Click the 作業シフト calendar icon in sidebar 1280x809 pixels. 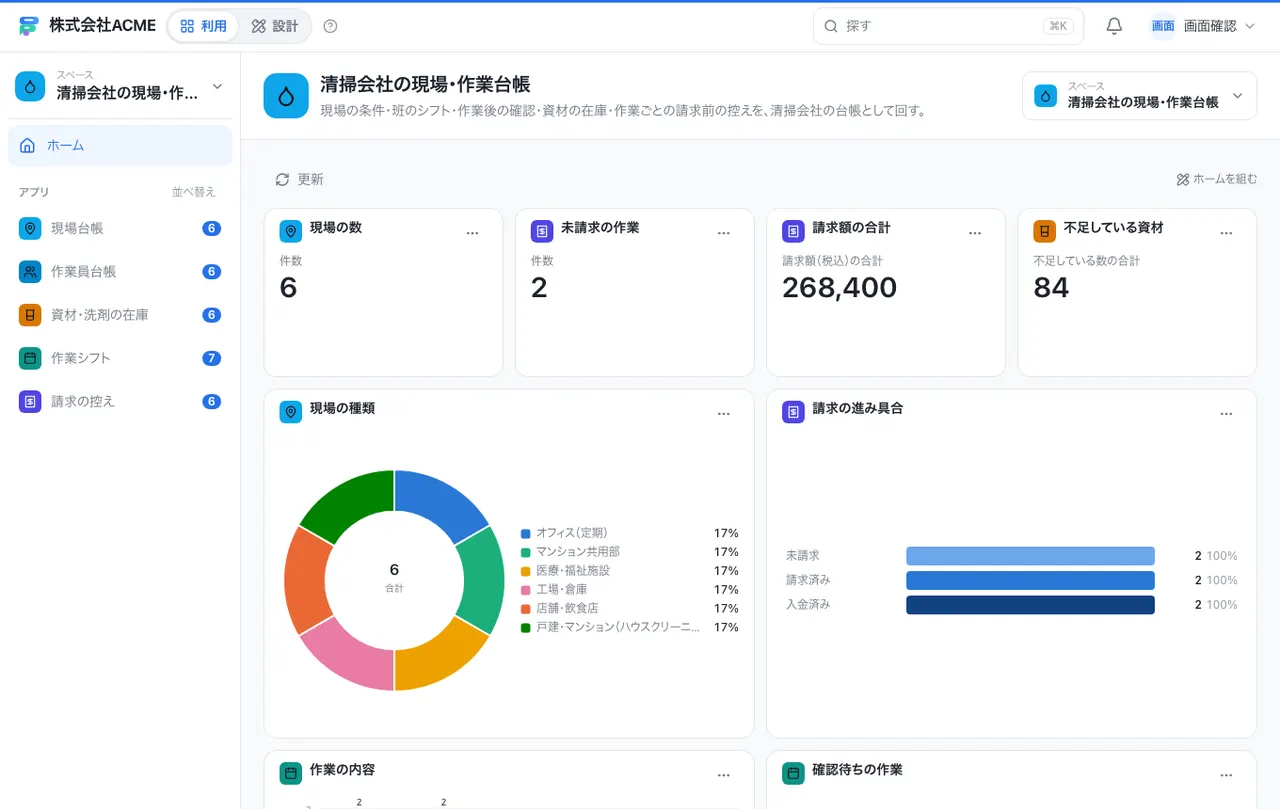pyautogui.click(x=30, y=358)
